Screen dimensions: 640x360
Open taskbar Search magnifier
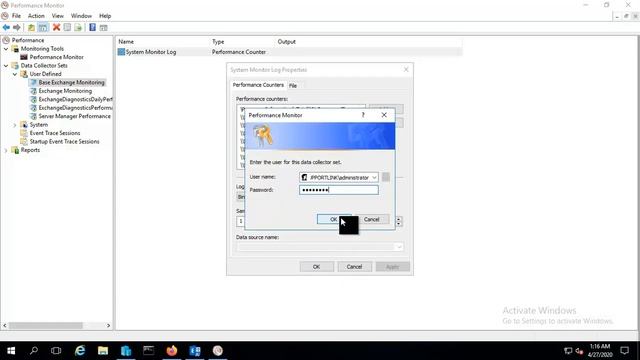(x=34, y=351)
